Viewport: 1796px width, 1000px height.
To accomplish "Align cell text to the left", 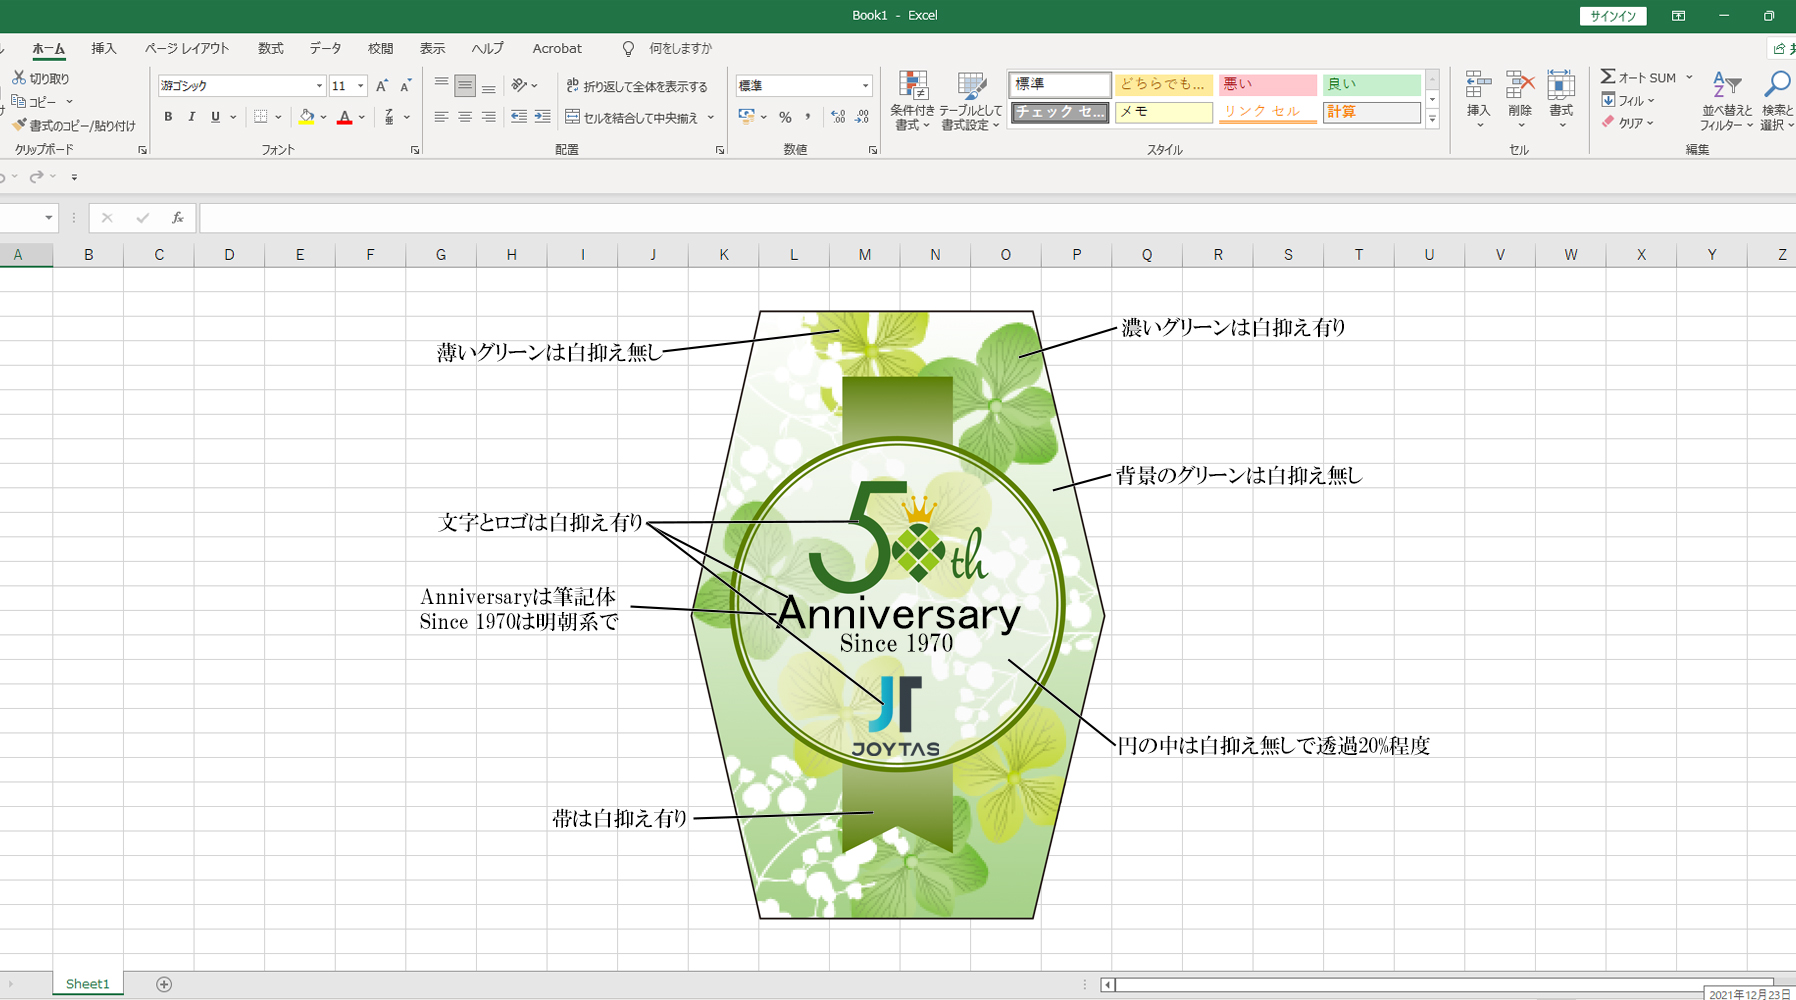I will (x=441, y=117).
